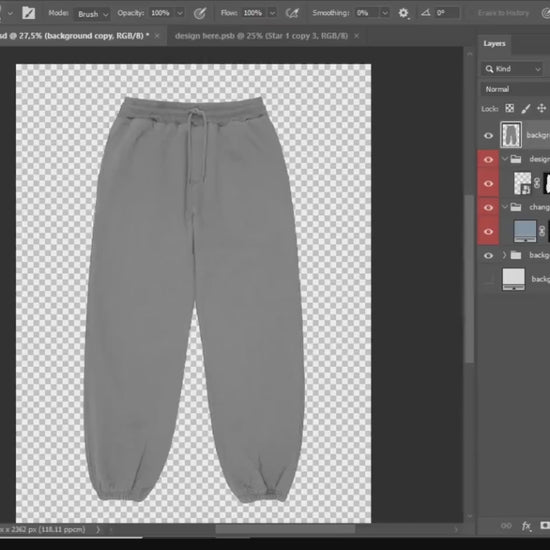550x550 pixels.
Task: Switch to the design here.psb tab
Action: pyautogui.click(x=261, y=36)
